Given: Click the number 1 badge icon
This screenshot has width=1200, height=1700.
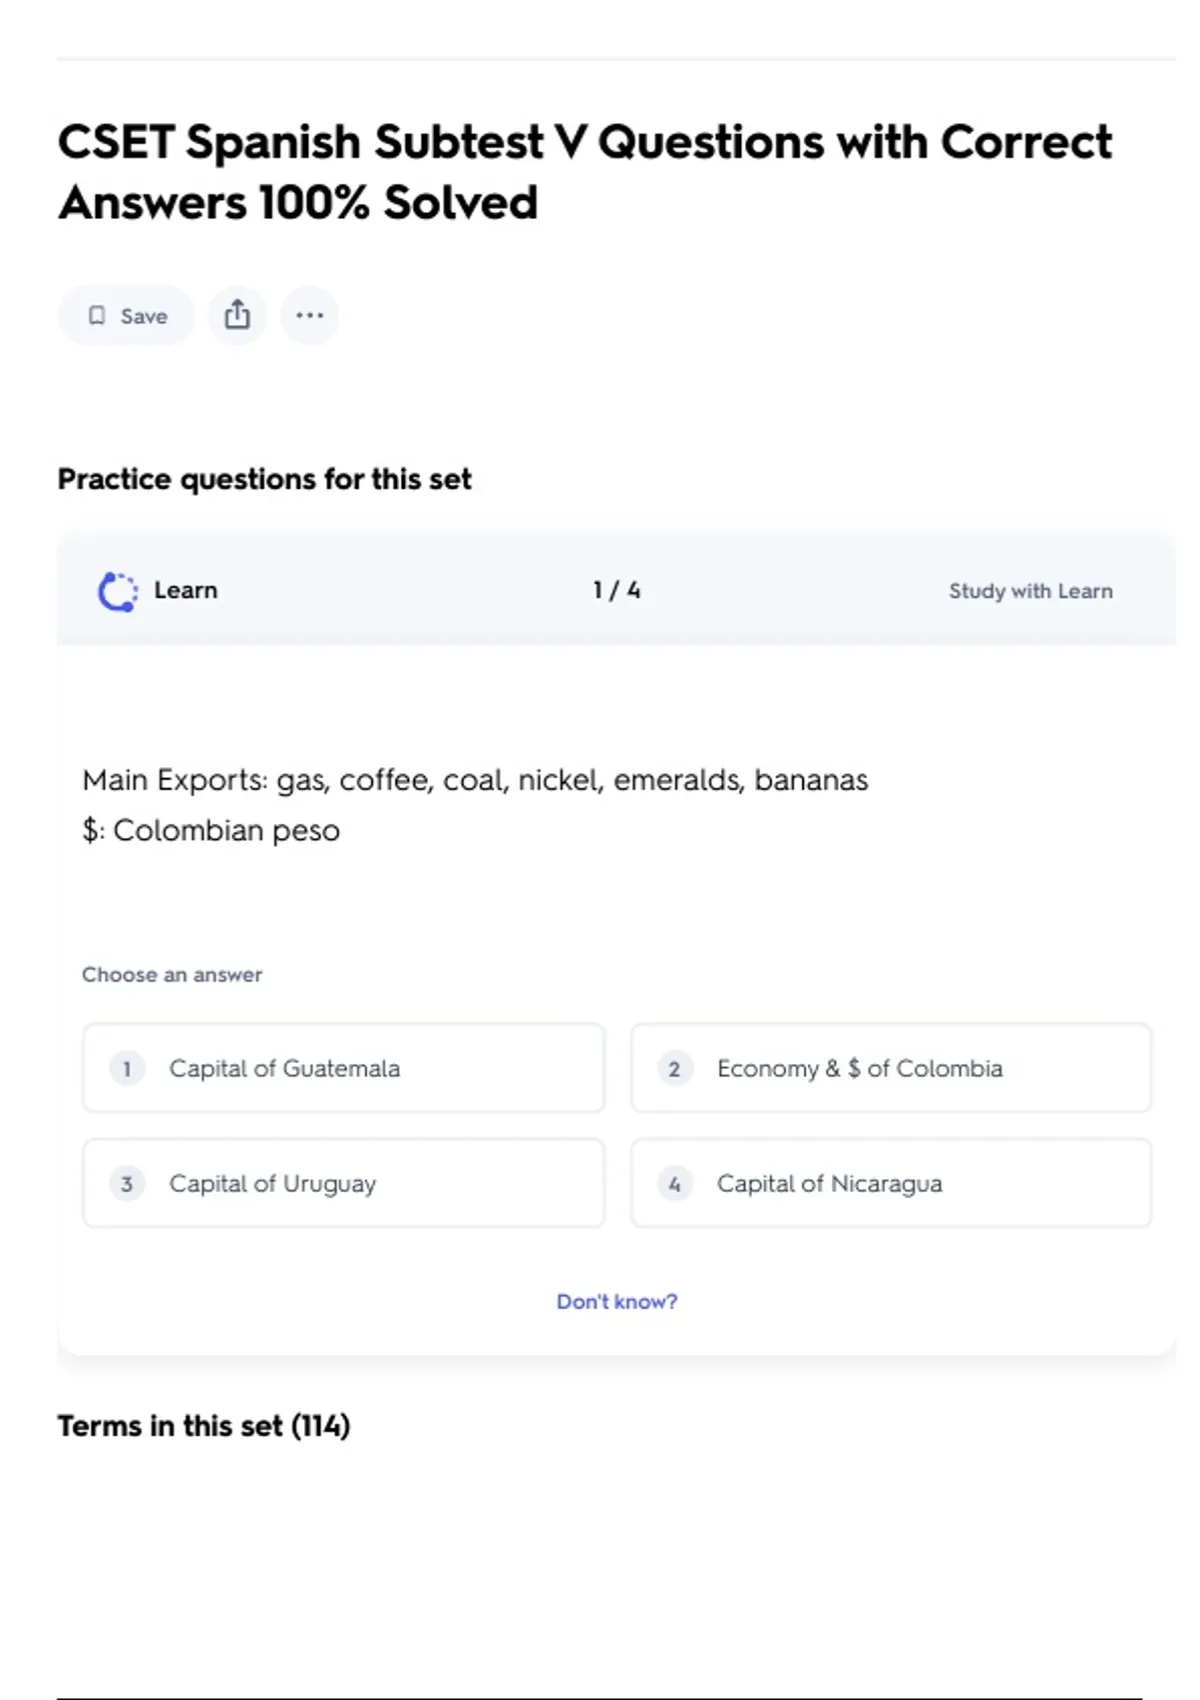Looking at the screenshot, I should pyautogui.click(x=127, y=1069).
